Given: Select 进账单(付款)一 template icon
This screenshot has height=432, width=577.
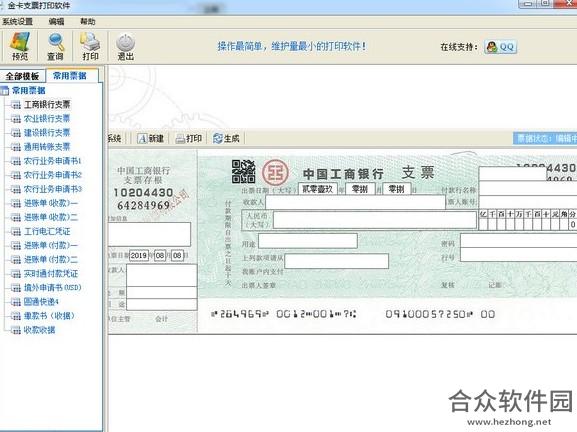Looking at the screenshot, I should pyautogui.click(x=16, y=245).
